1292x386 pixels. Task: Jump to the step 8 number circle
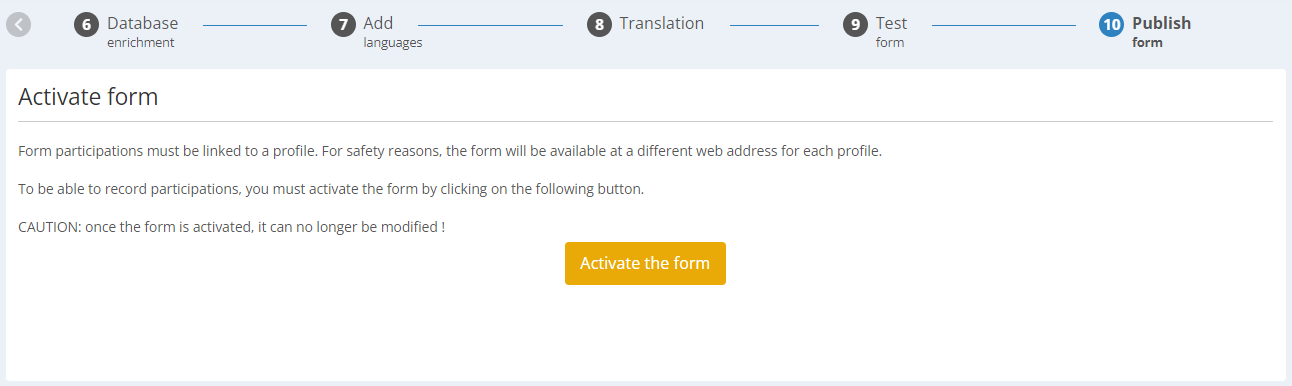tap(599, 24)
